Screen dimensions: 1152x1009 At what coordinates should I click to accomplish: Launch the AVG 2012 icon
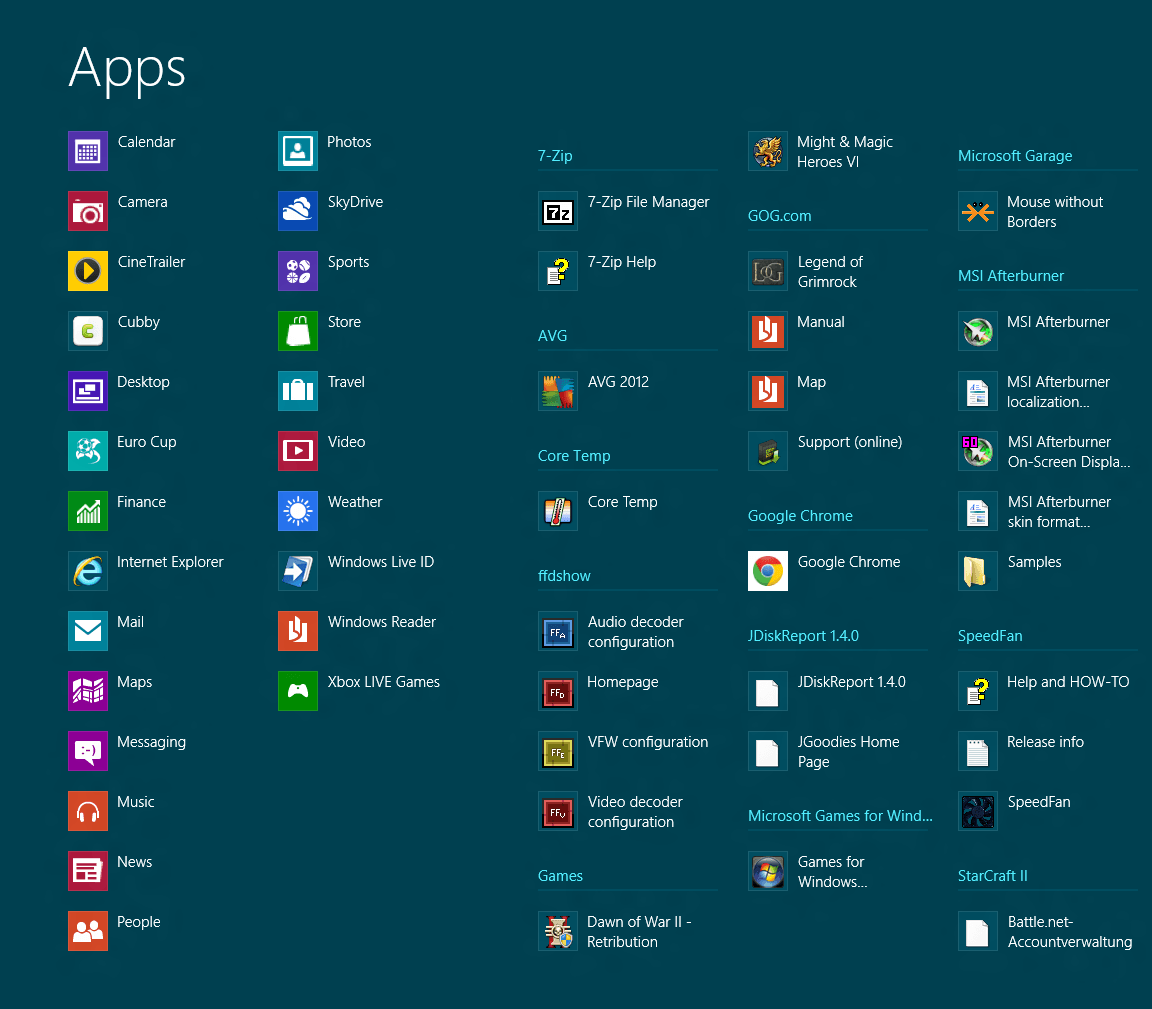pos(558,391)
